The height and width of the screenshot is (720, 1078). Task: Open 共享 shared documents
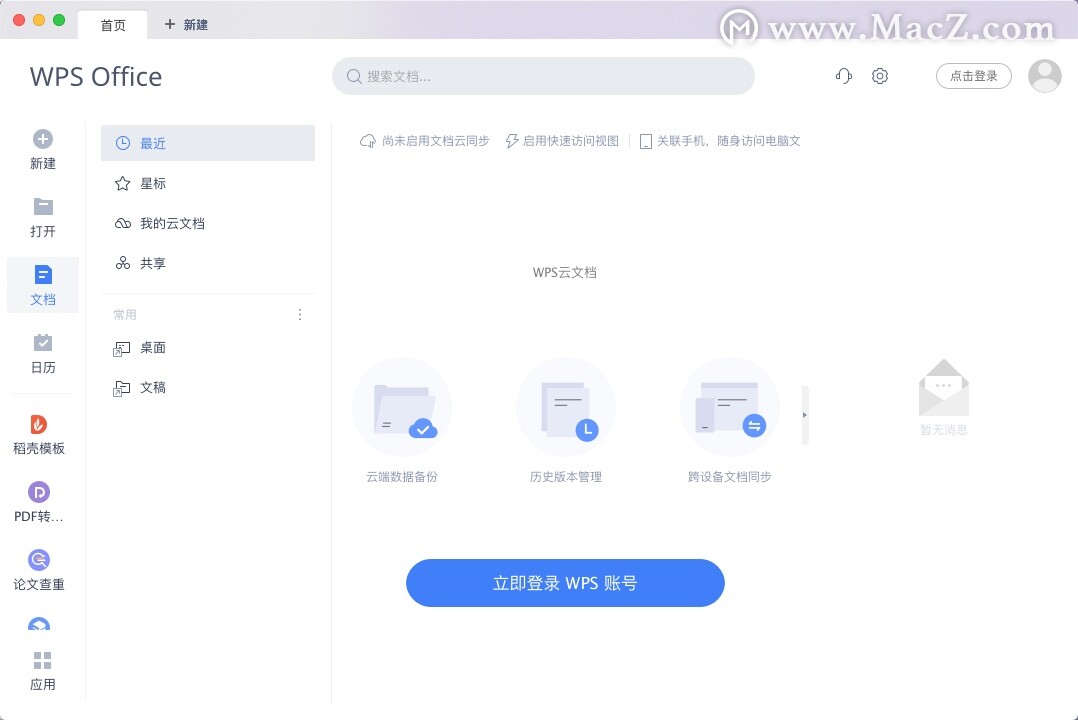click(208, 263)
